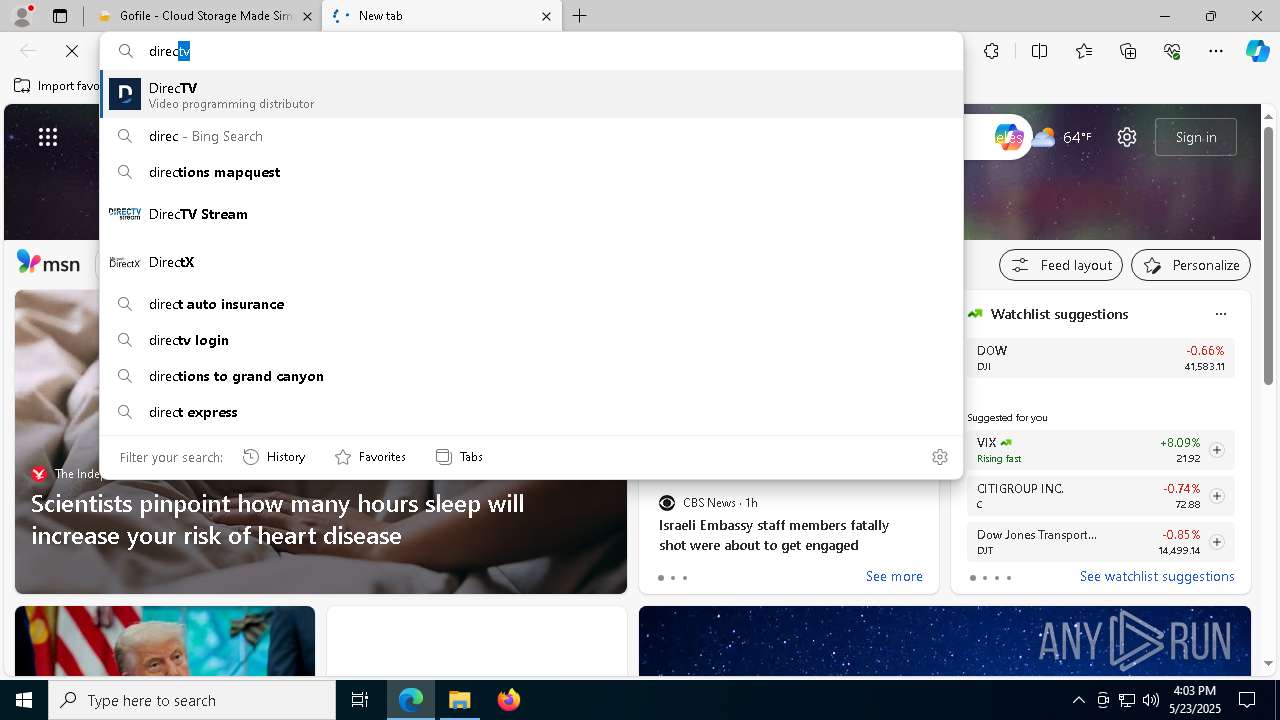Open the MSN apps grid launcher

(48, 137)
